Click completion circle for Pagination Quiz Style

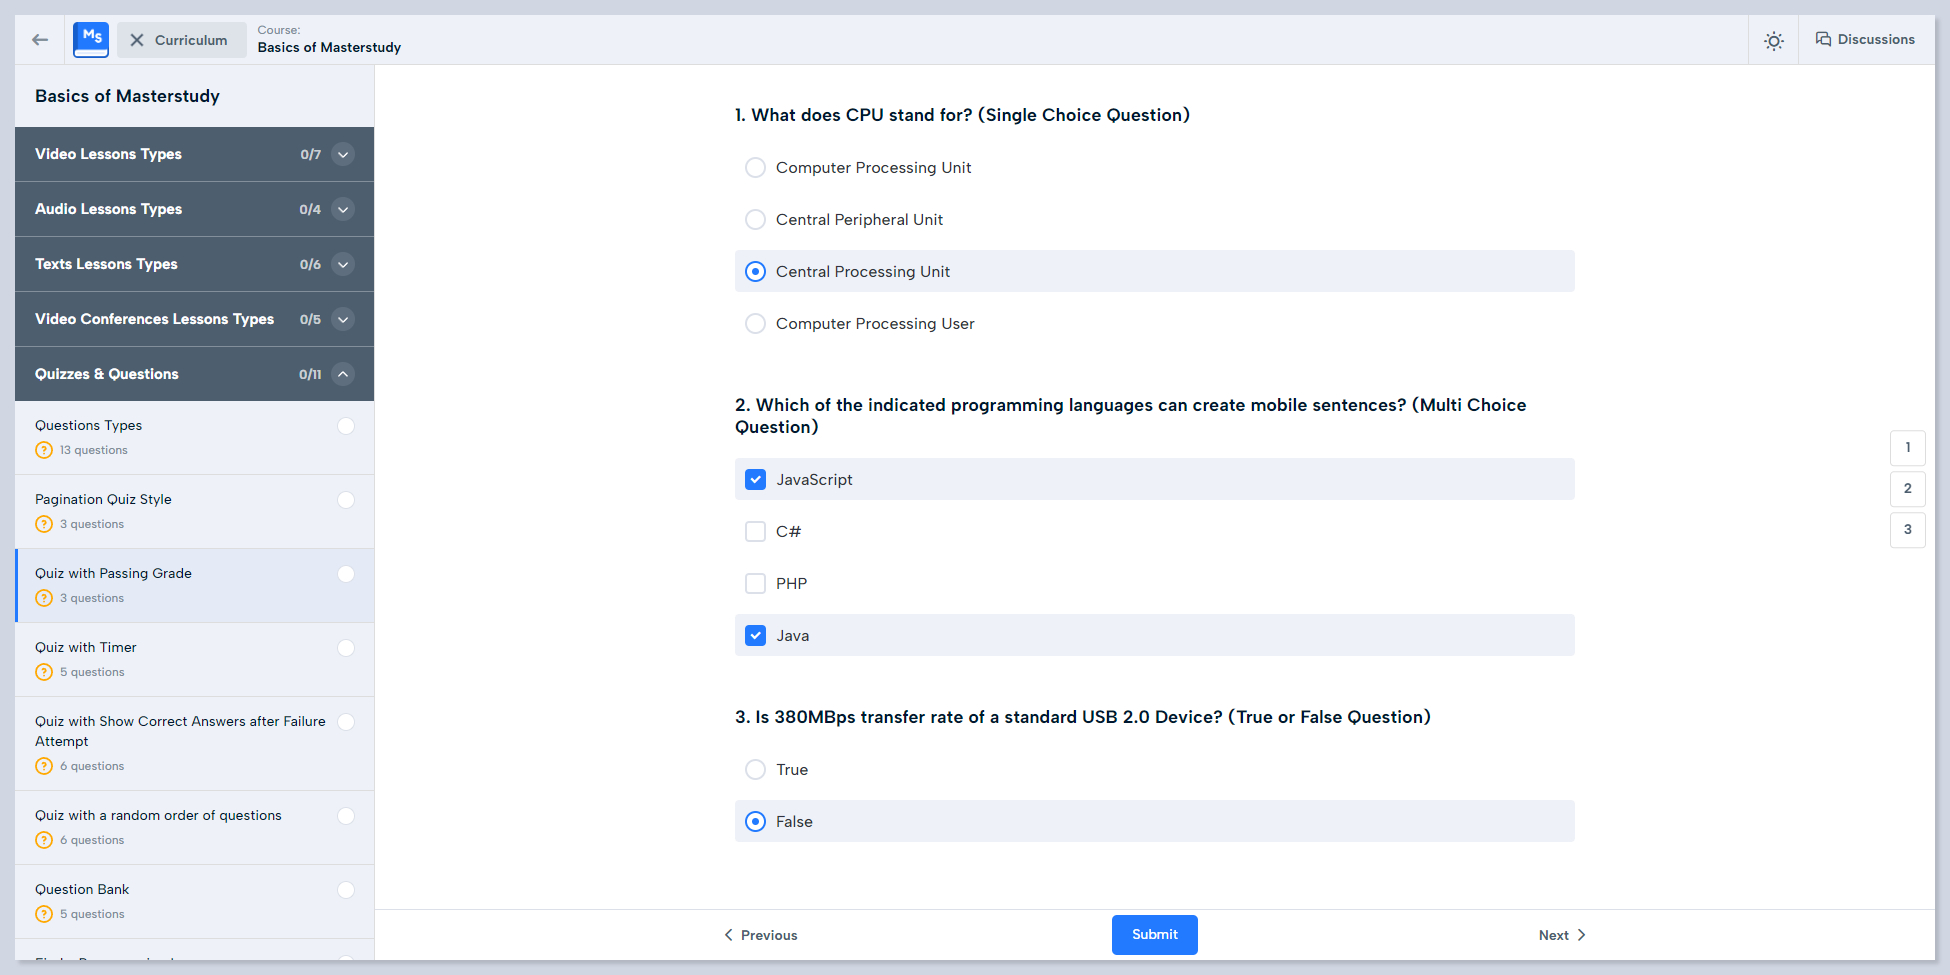point(346,500)
